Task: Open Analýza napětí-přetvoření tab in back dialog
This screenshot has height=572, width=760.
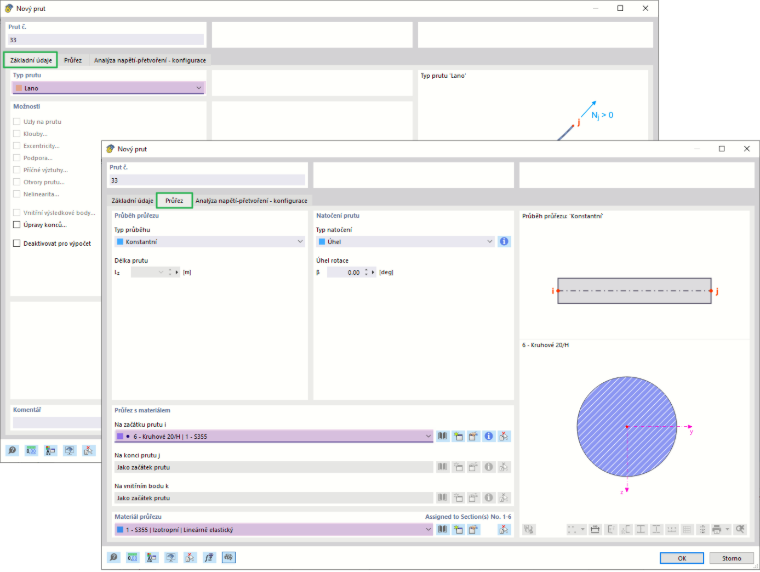Action: [x=150, y=60]
